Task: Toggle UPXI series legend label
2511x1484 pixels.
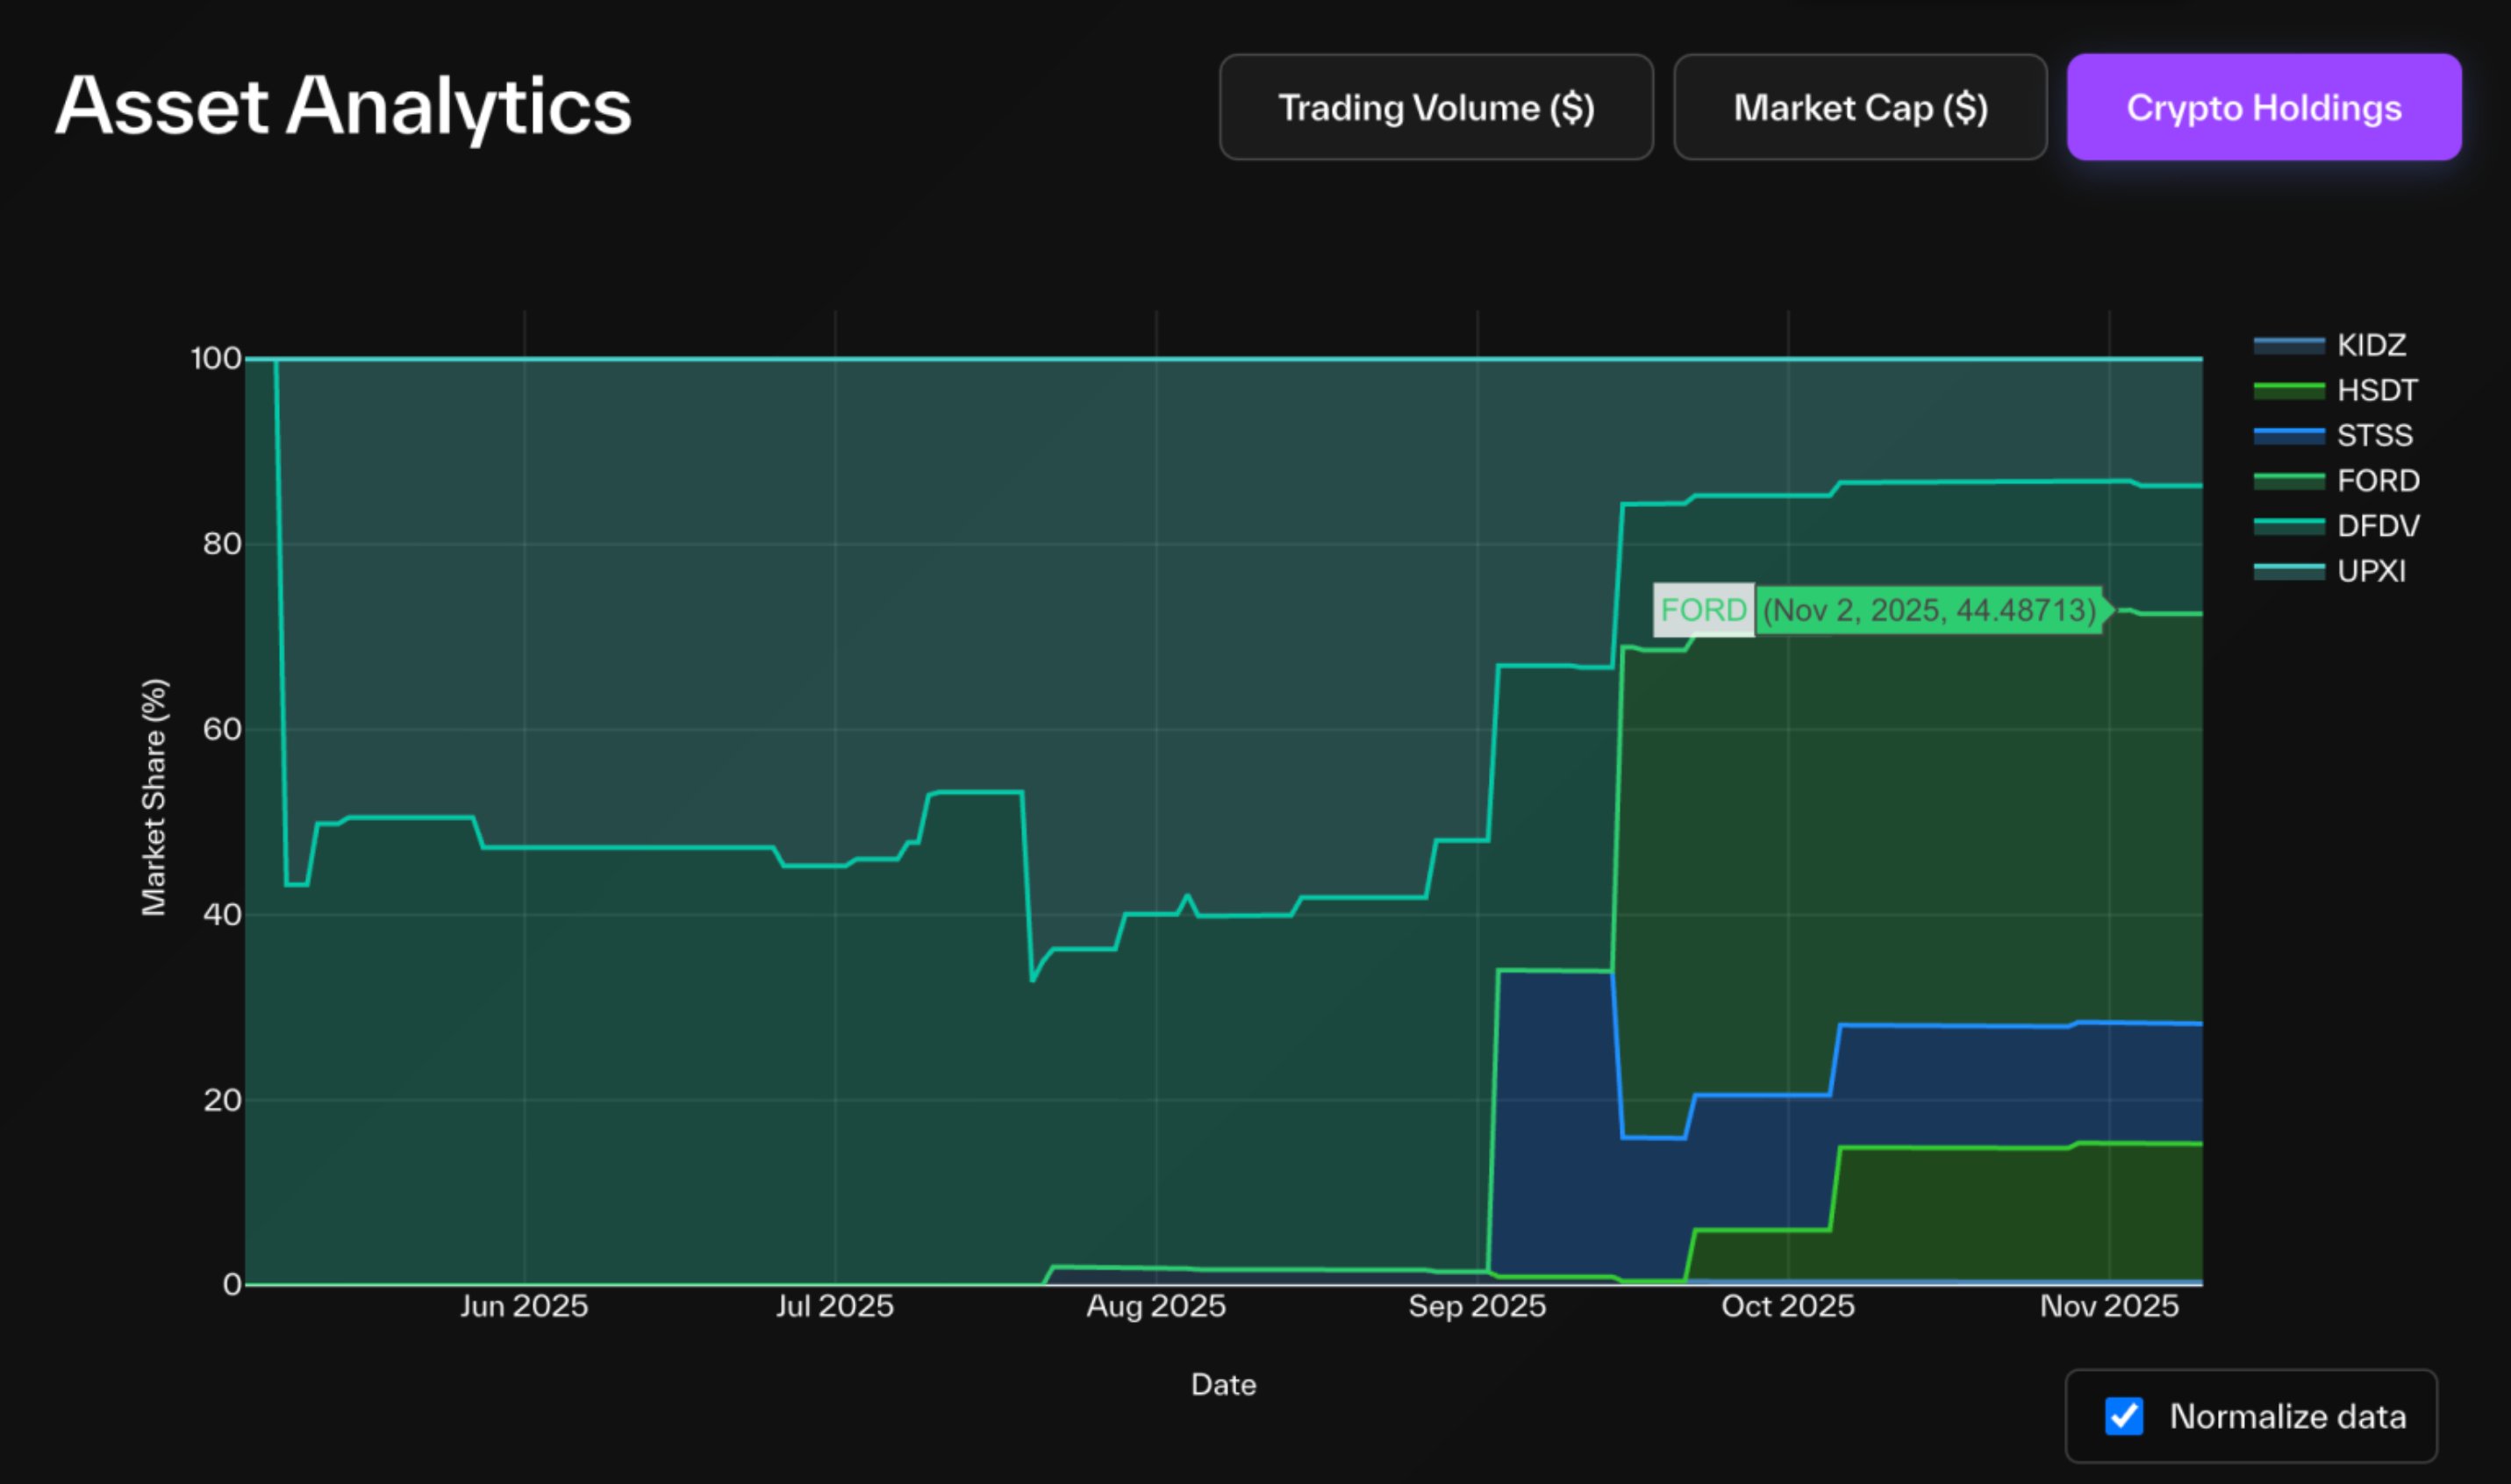Action: click(x=2371, y=571)
